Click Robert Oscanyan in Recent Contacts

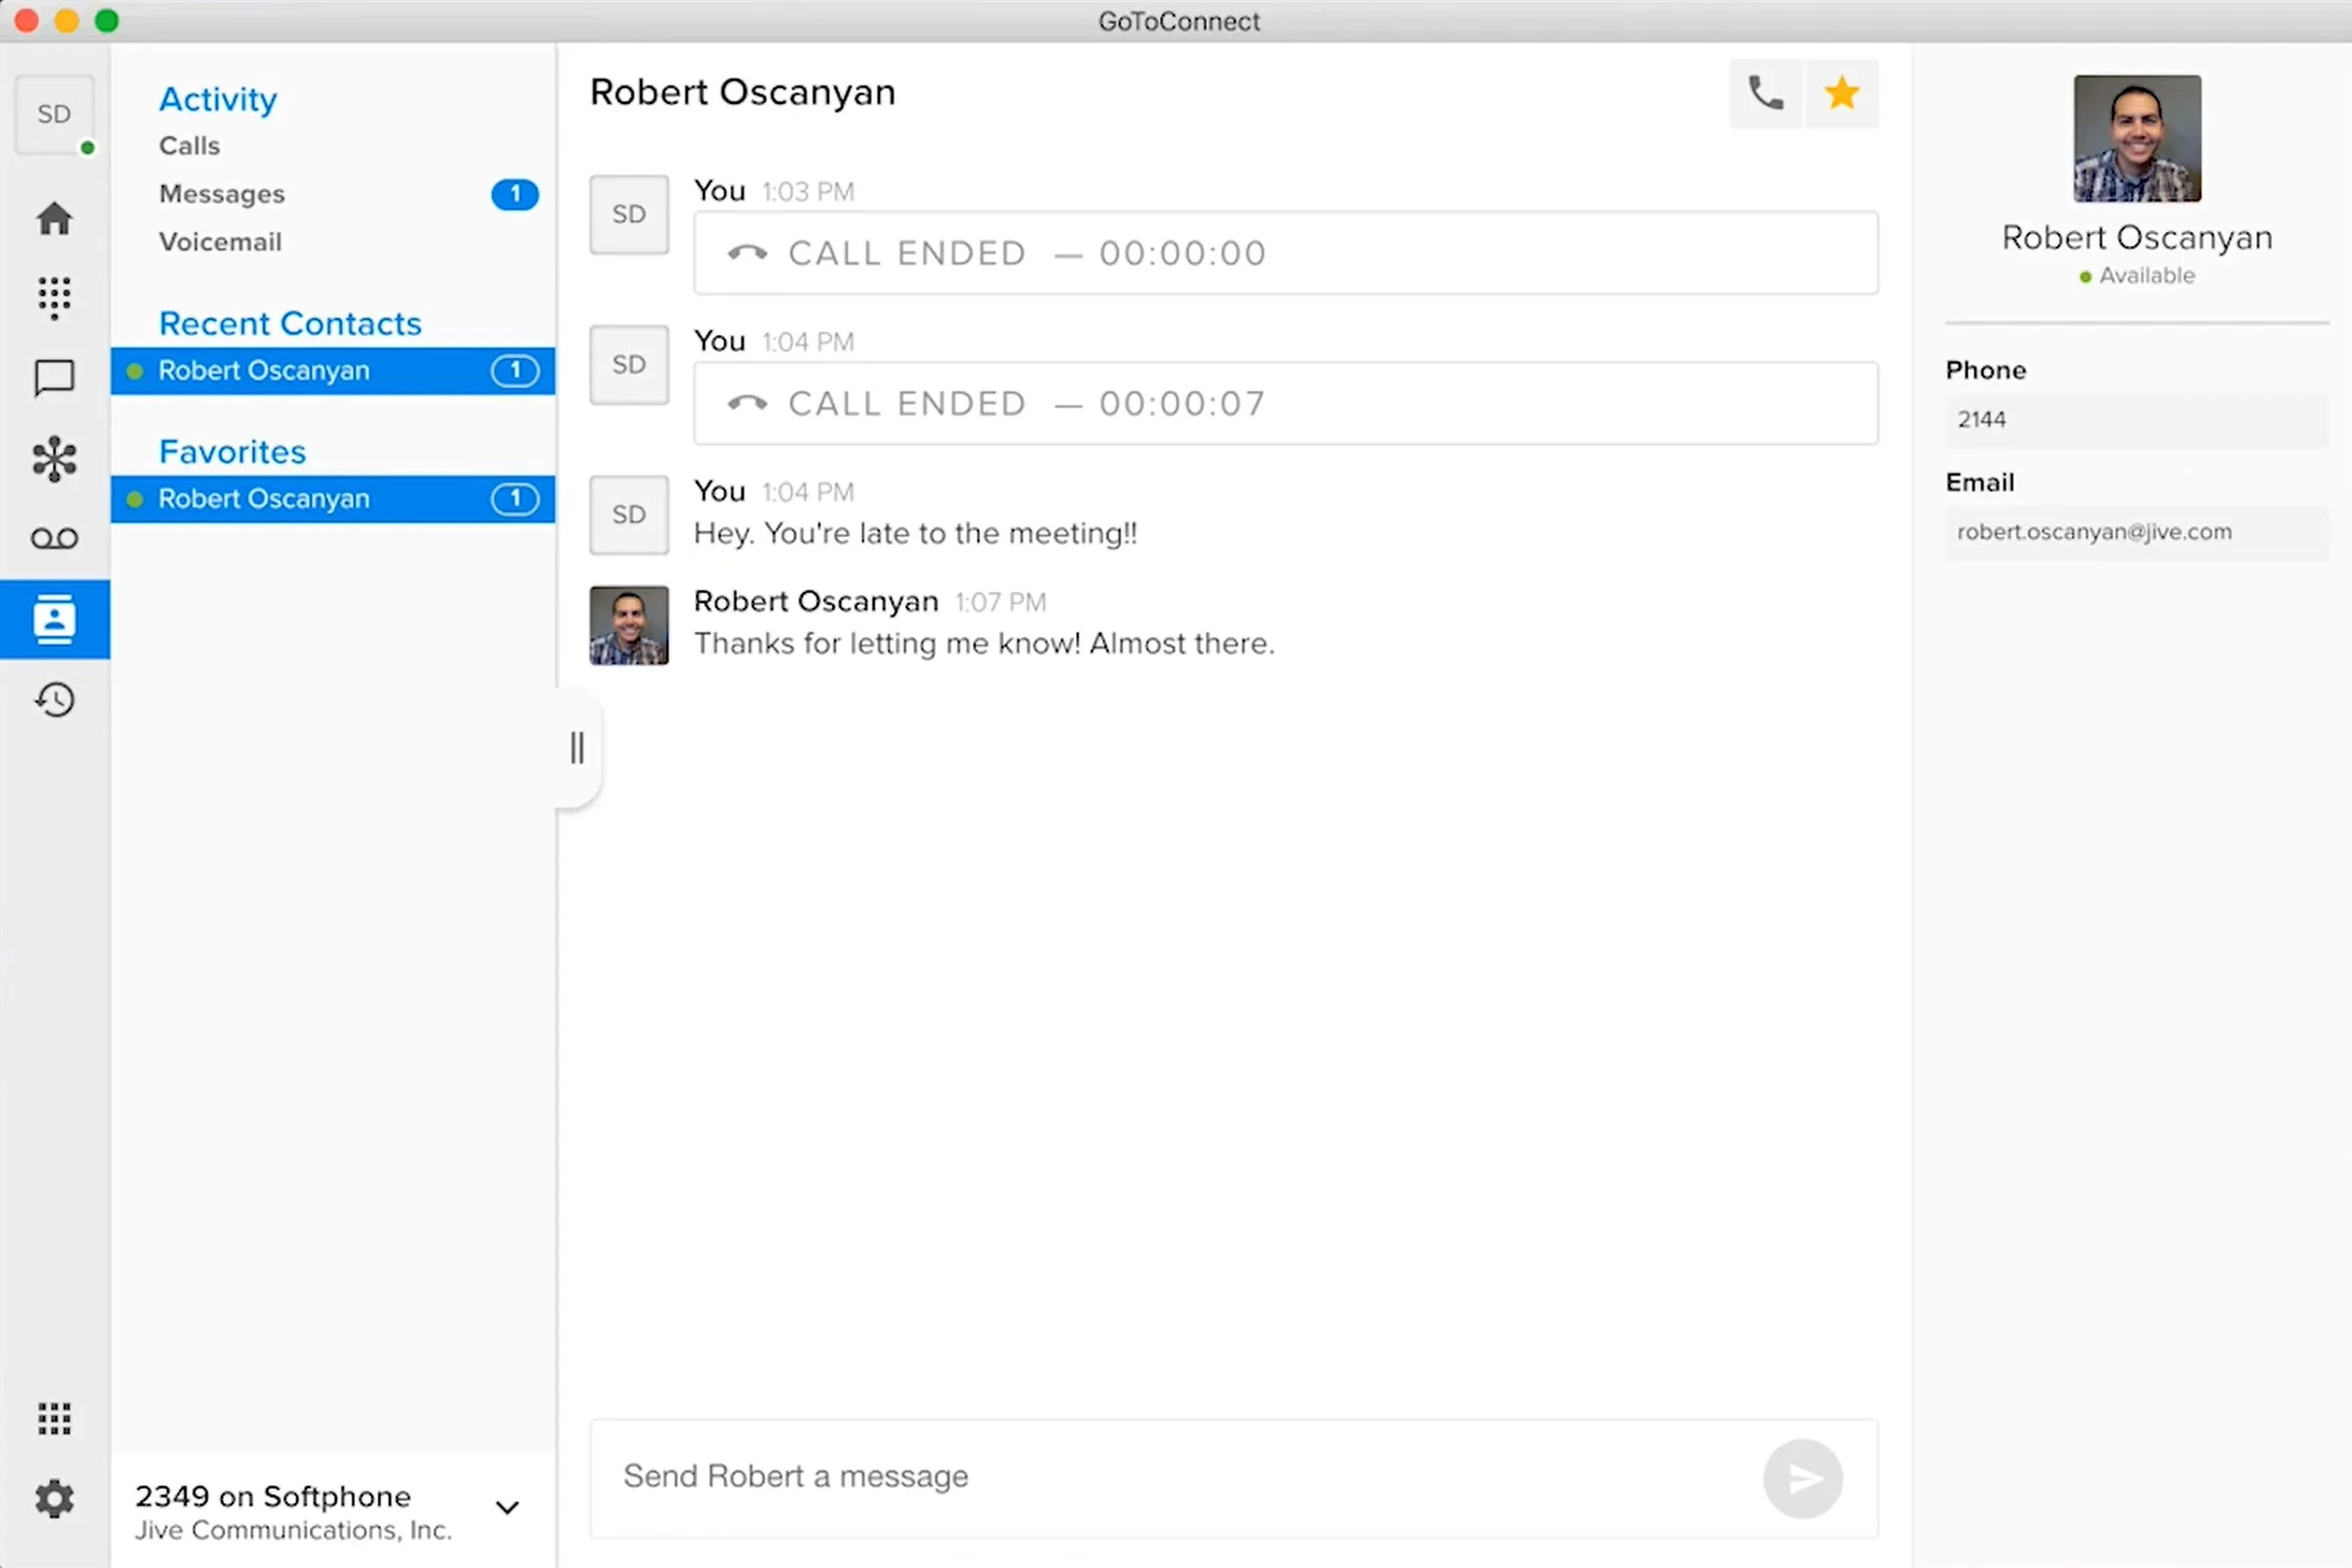click(333, 369)
